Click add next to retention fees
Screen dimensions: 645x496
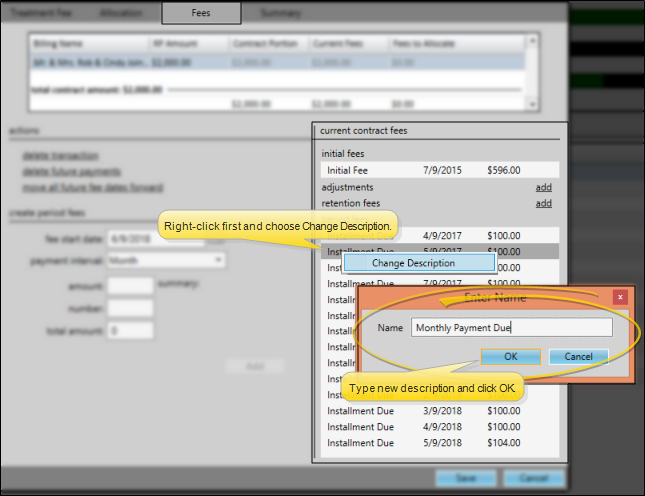point(543,203)
